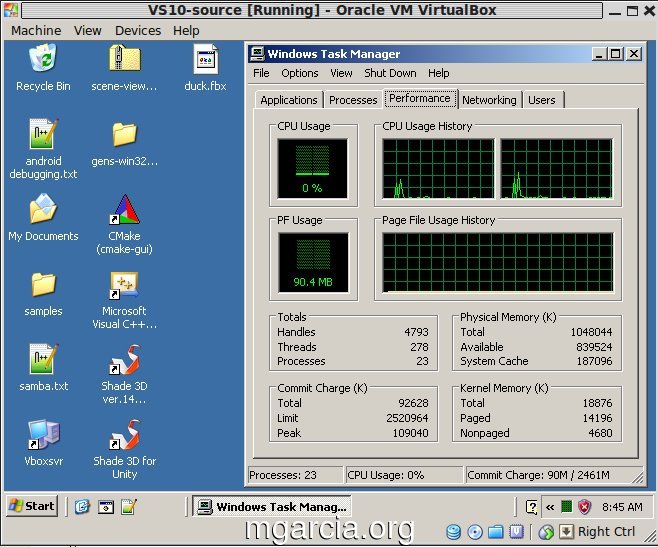Click the 8:45 AM taskbar clock
The image size is (658, 547).
(x=622, y=507)
